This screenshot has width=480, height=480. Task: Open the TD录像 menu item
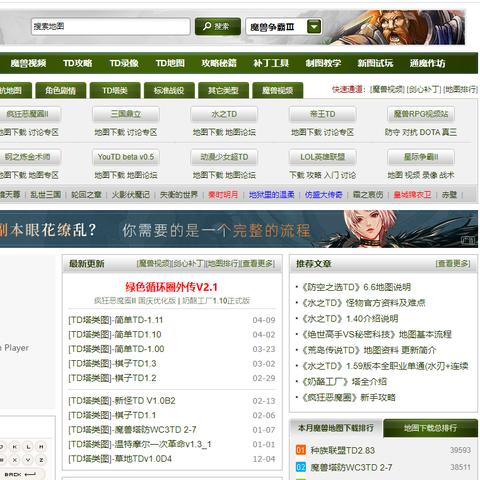click(124, 63)
